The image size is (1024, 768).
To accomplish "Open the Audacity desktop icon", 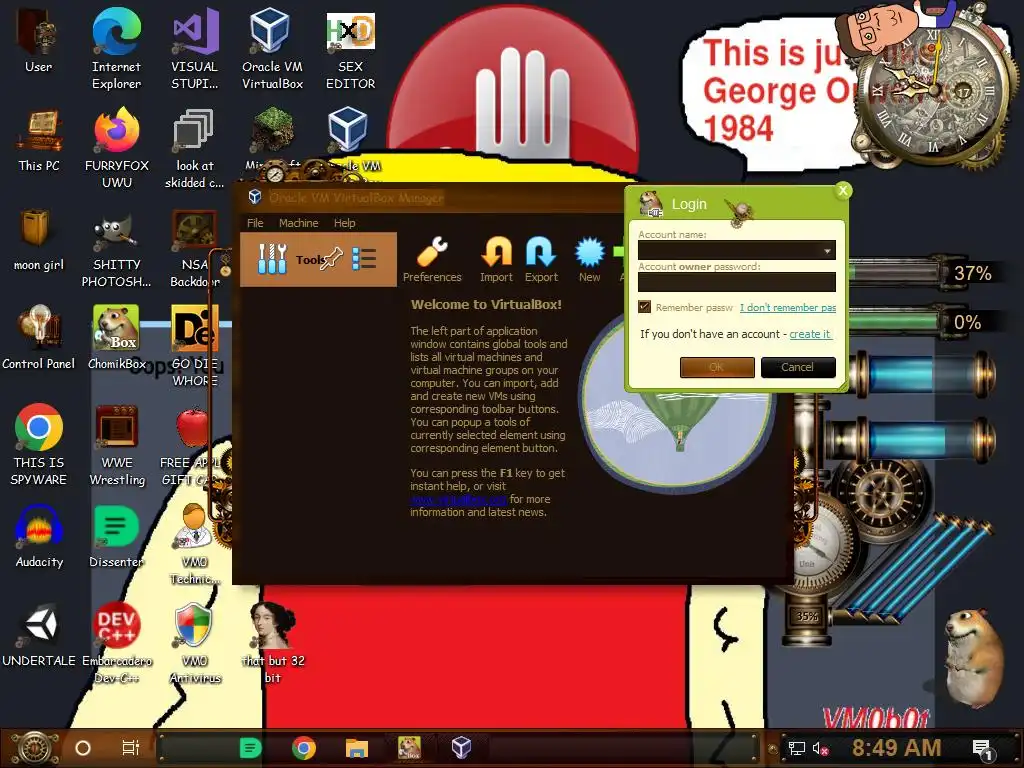I will point(39,536).
